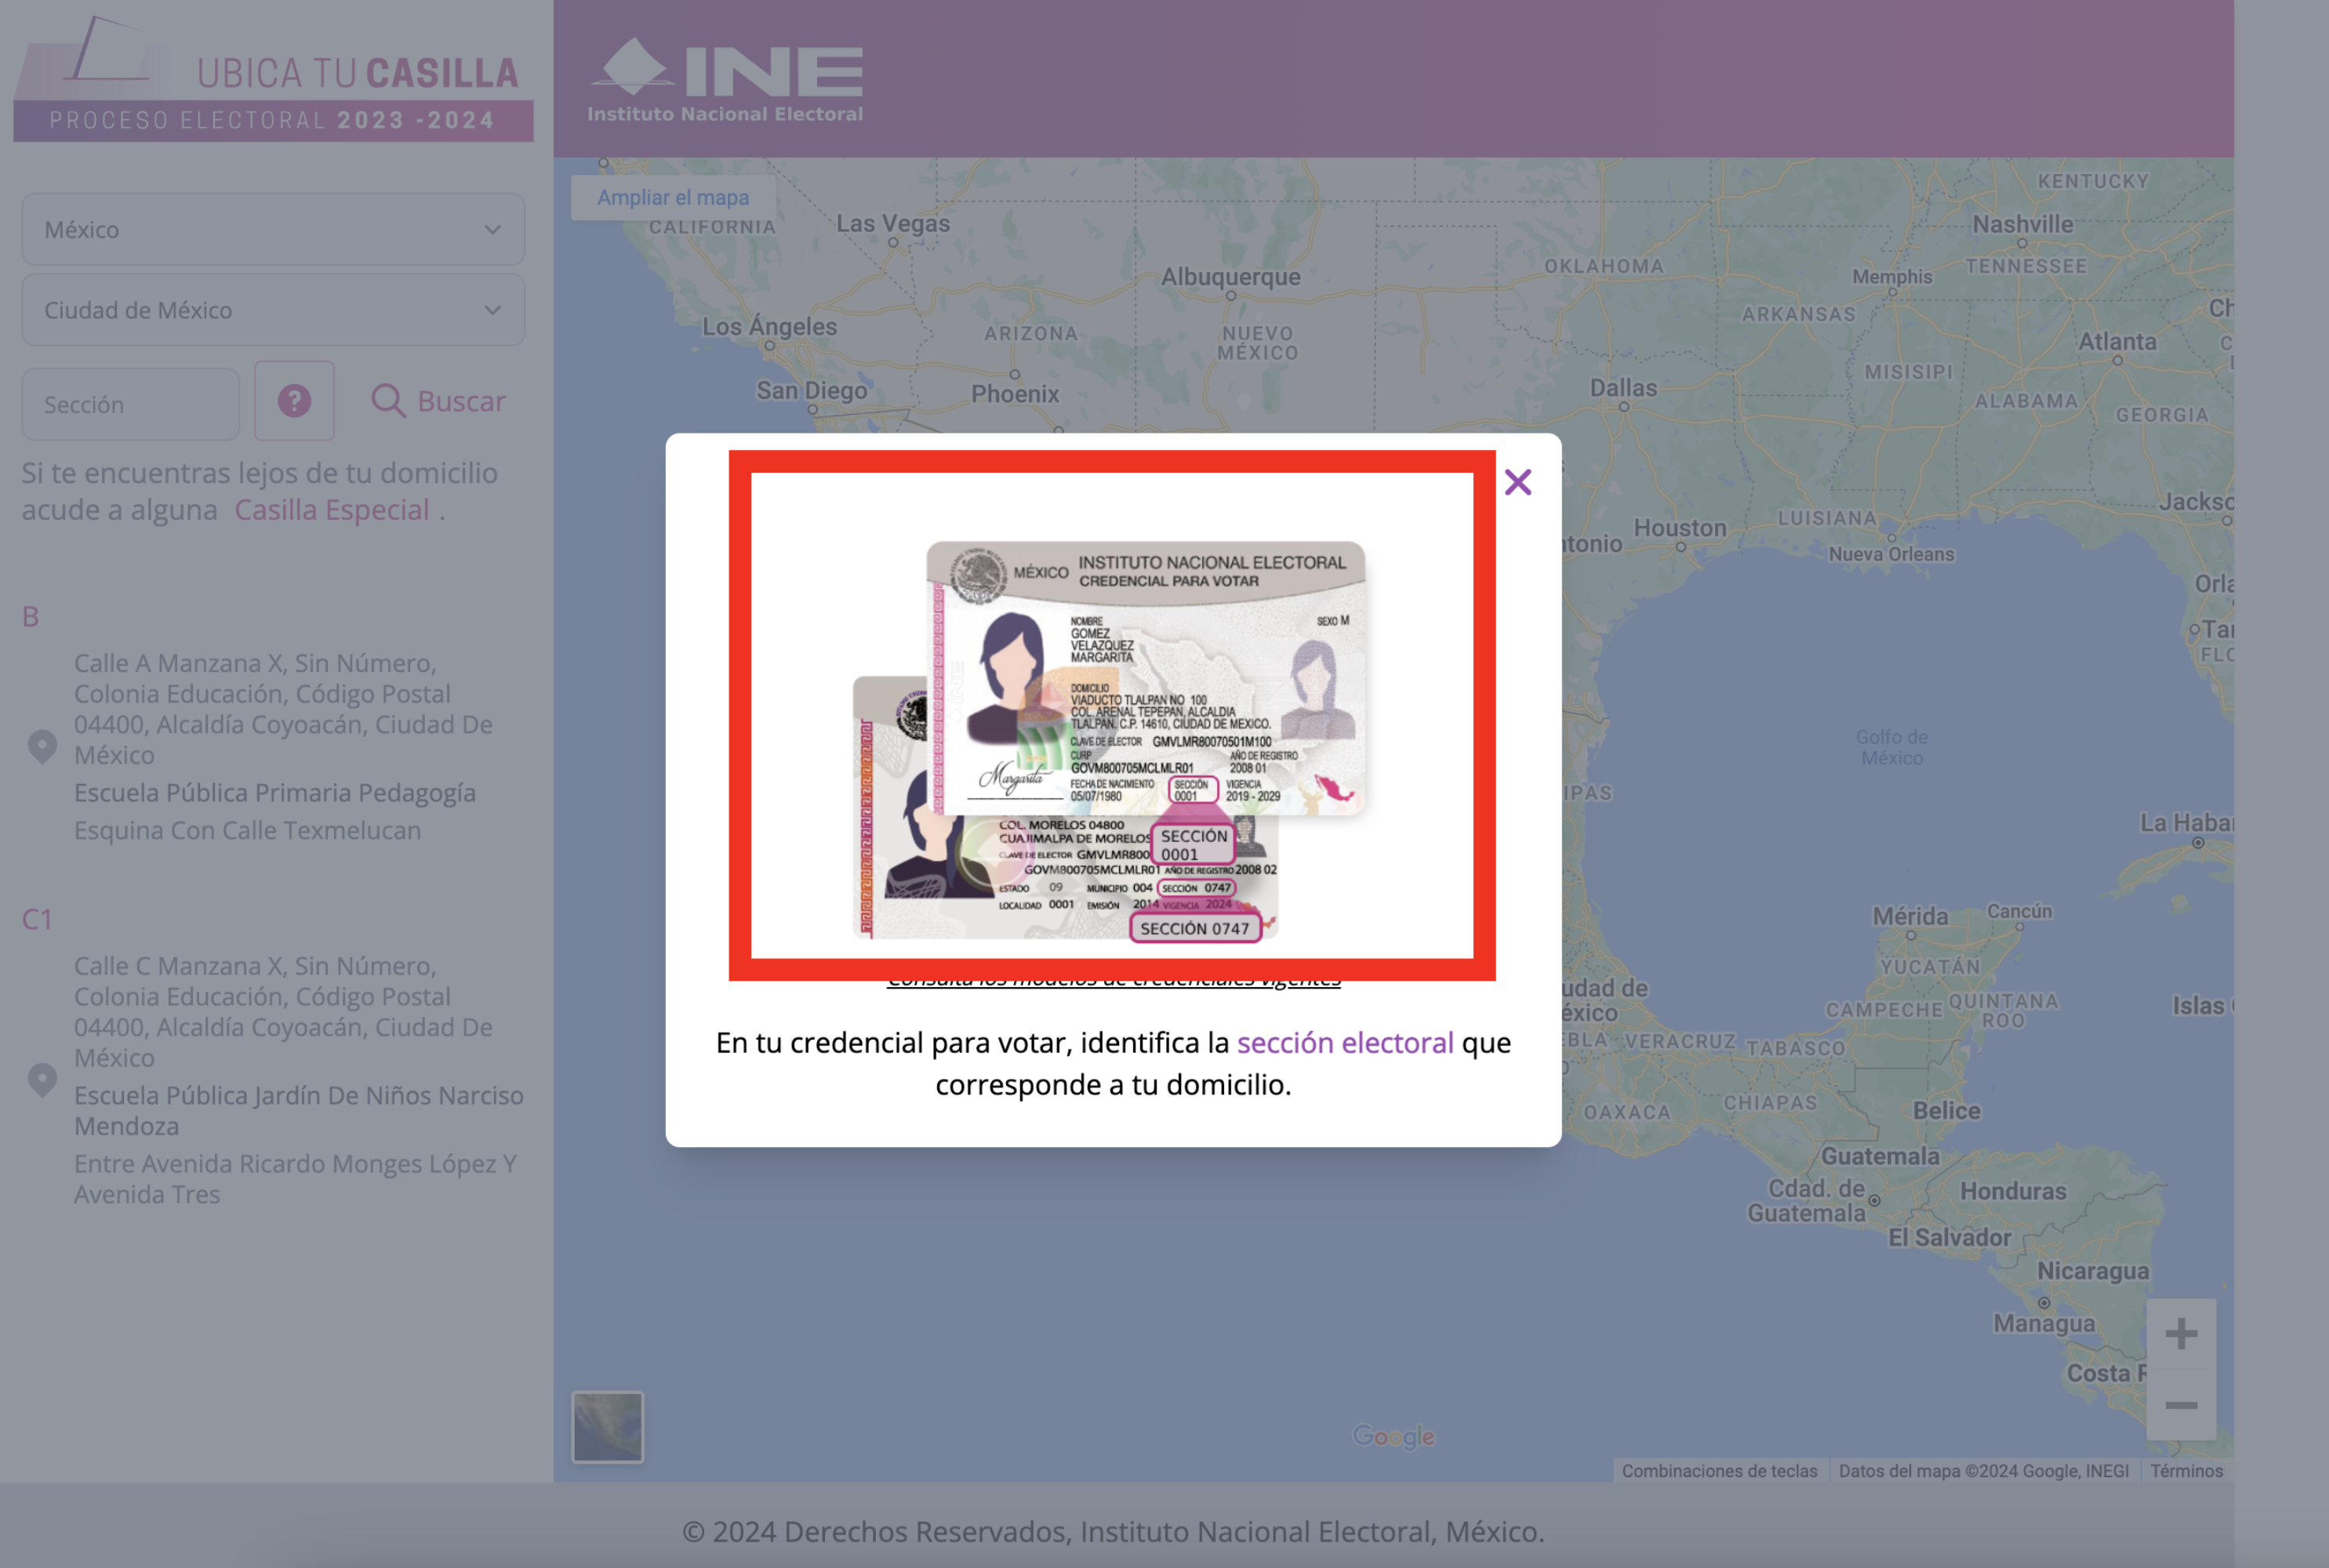This screenshot has height=1568, width=2329.
Task: Click map pin icon for casilla C1
Action: [42, 1080]
